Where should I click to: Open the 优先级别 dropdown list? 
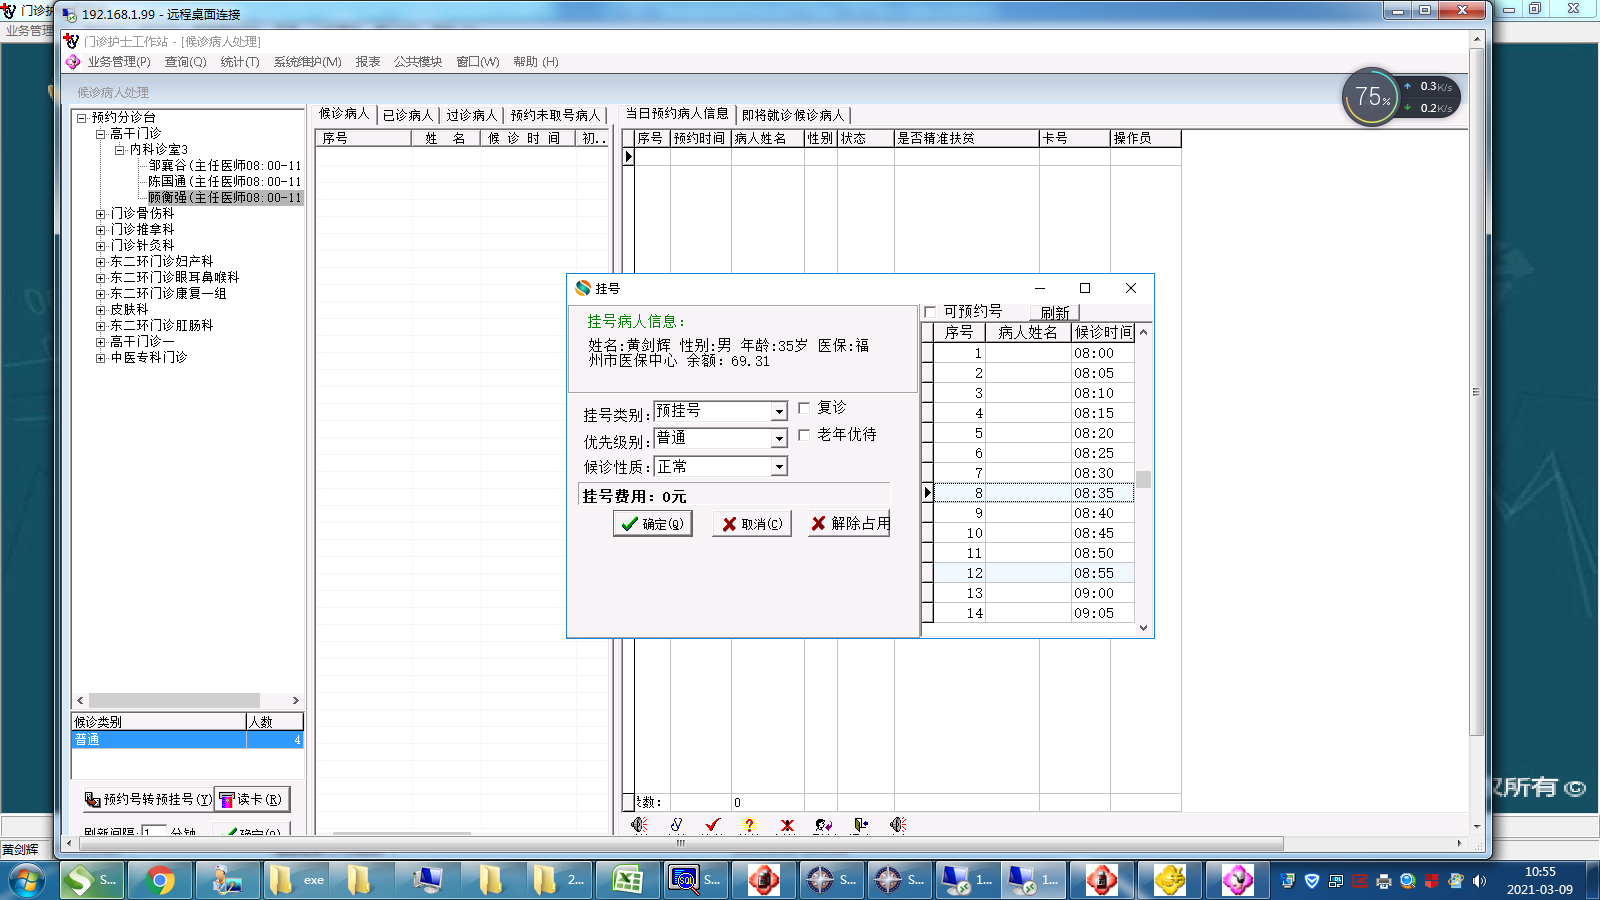tap(779, 439)
